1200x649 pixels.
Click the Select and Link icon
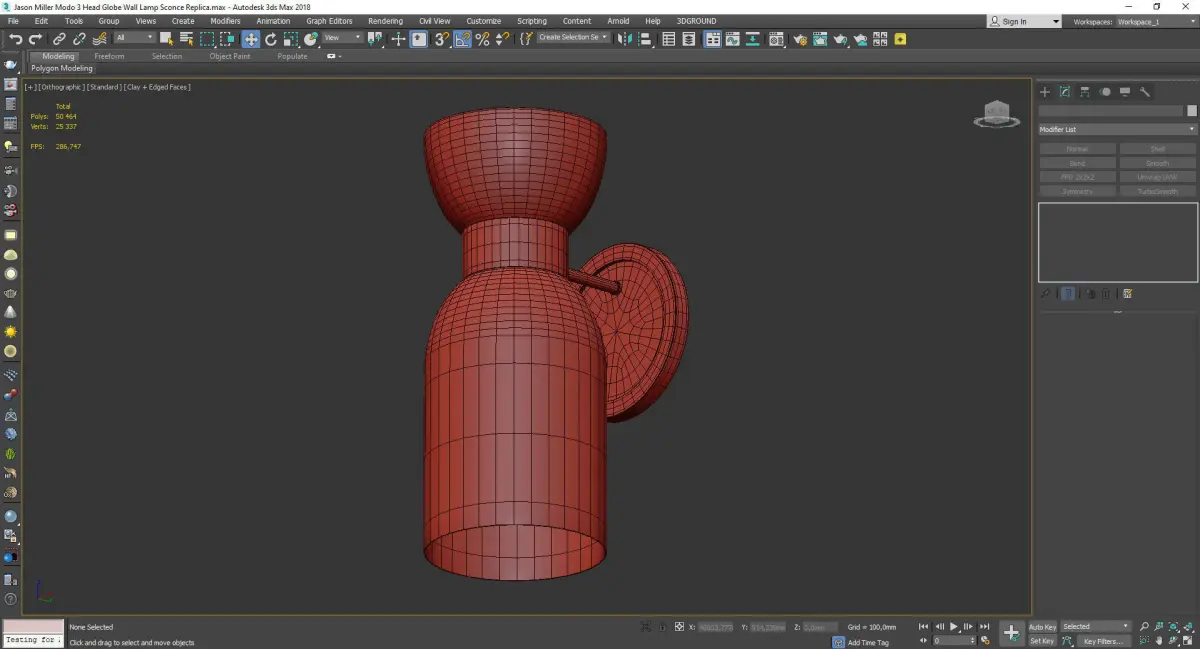(x=60, y=39)
